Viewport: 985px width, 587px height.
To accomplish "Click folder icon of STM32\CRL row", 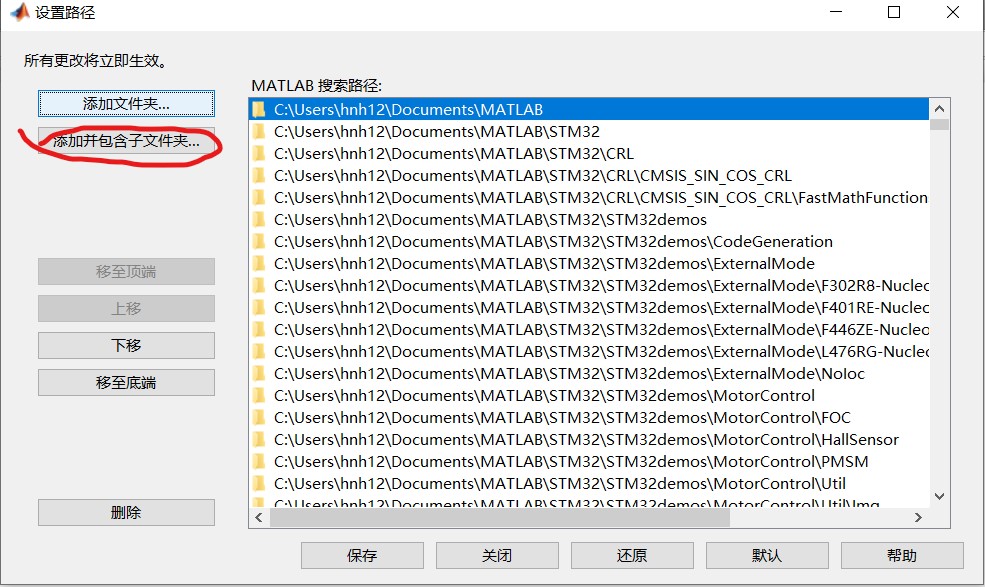I will [x=259, y=153].
